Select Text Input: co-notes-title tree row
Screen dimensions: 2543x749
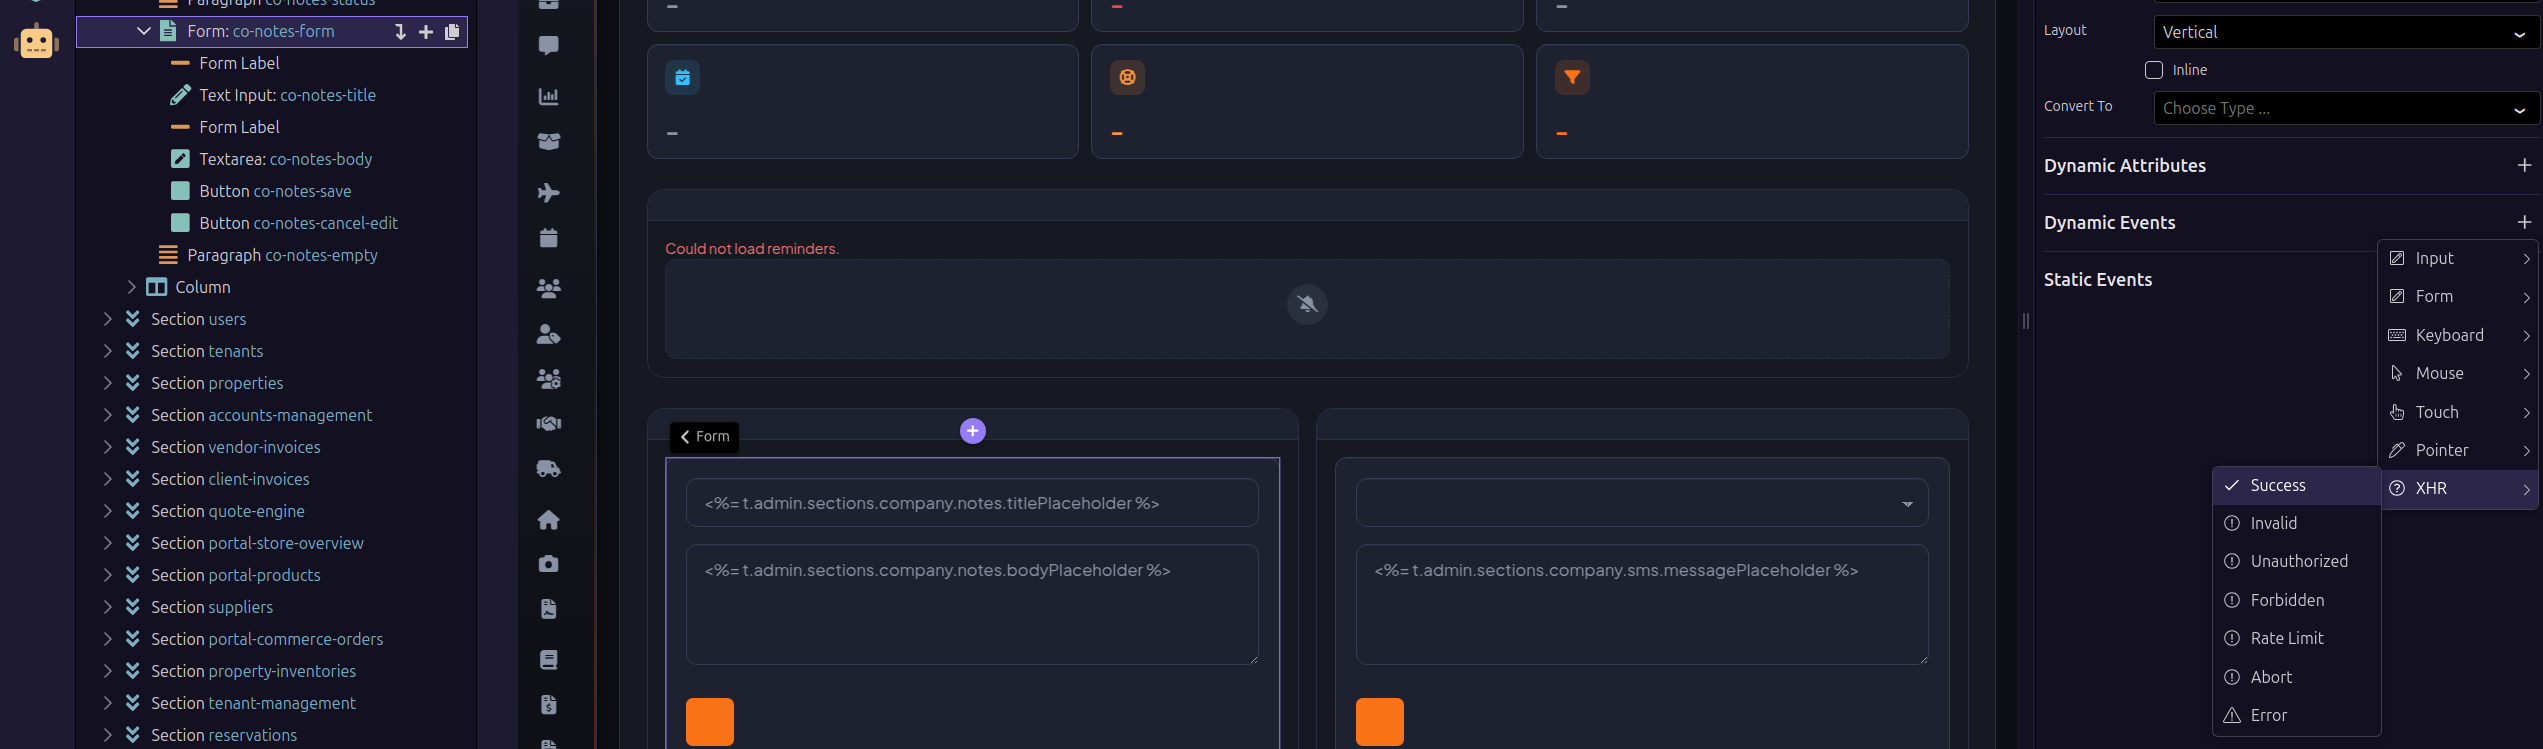click(x=272, y=95)
